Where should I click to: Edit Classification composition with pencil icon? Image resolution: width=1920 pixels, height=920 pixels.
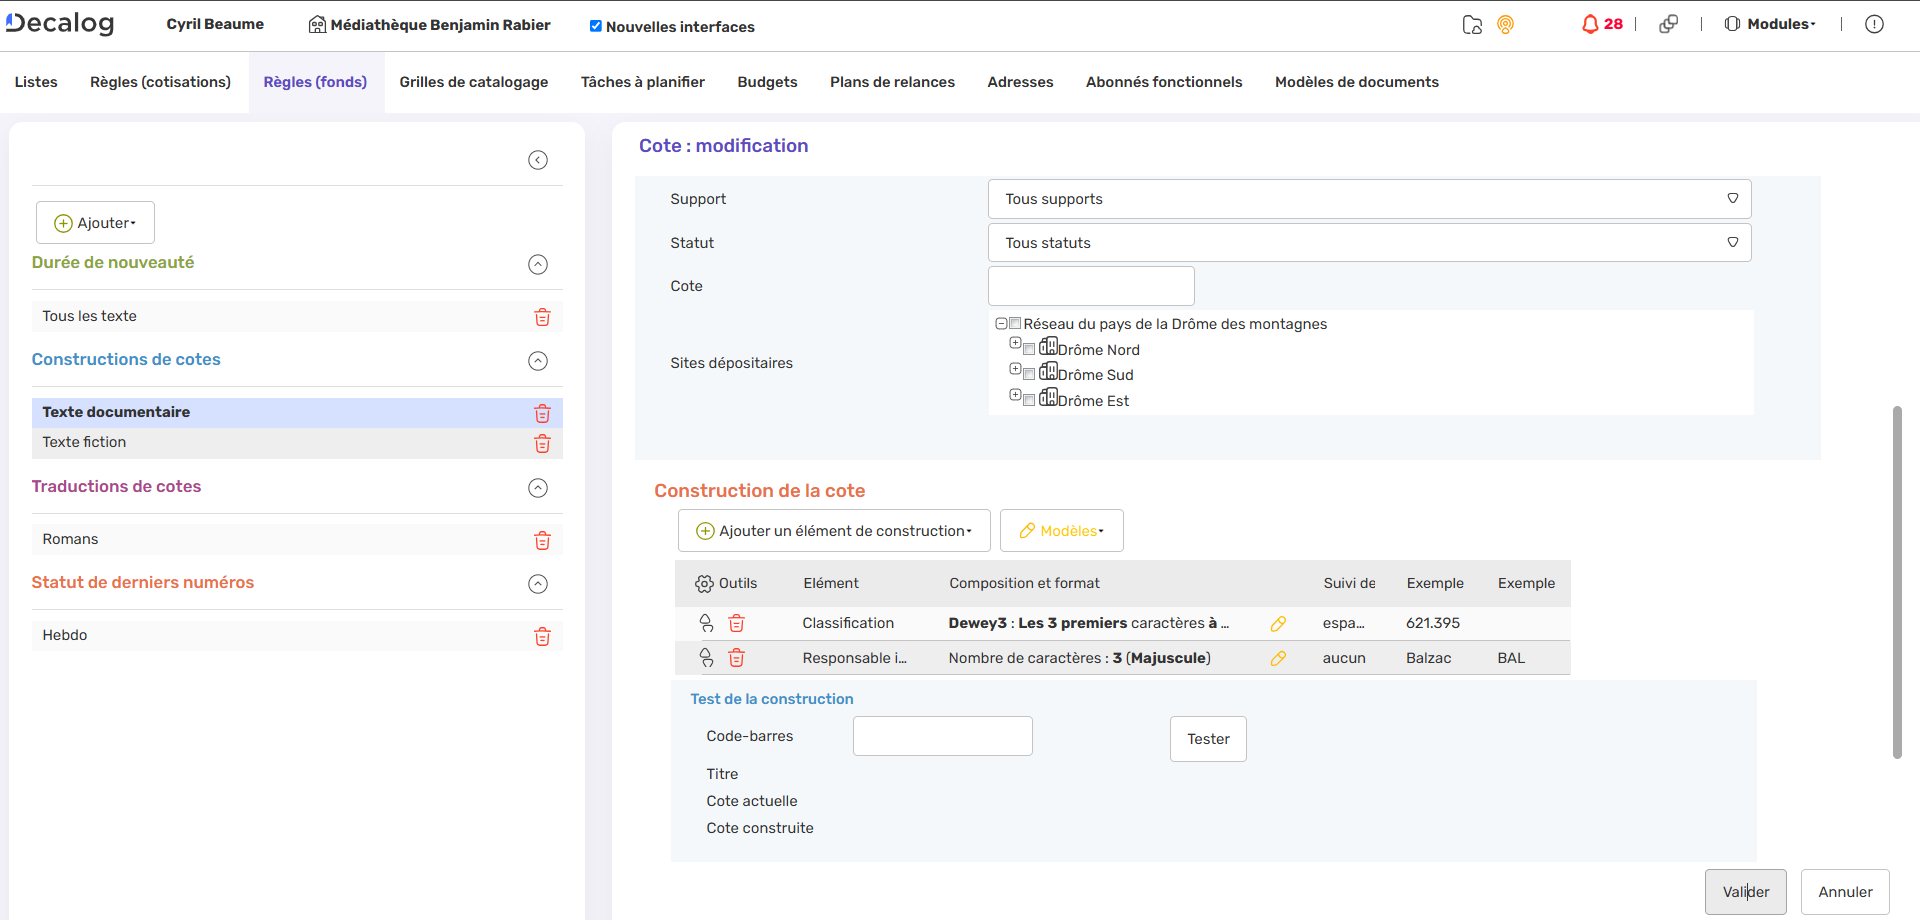pos(1278,624)
